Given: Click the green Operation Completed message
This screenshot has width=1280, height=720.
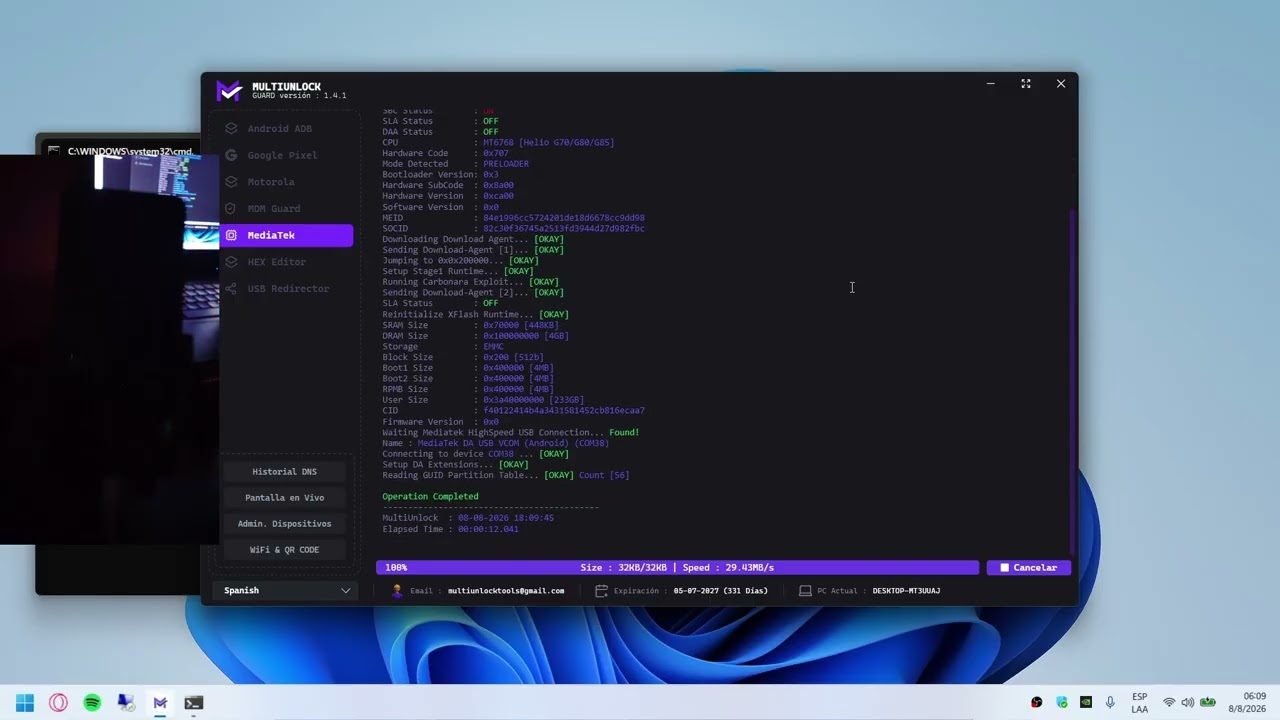Looking at the screenshot, I should point(430,497).
